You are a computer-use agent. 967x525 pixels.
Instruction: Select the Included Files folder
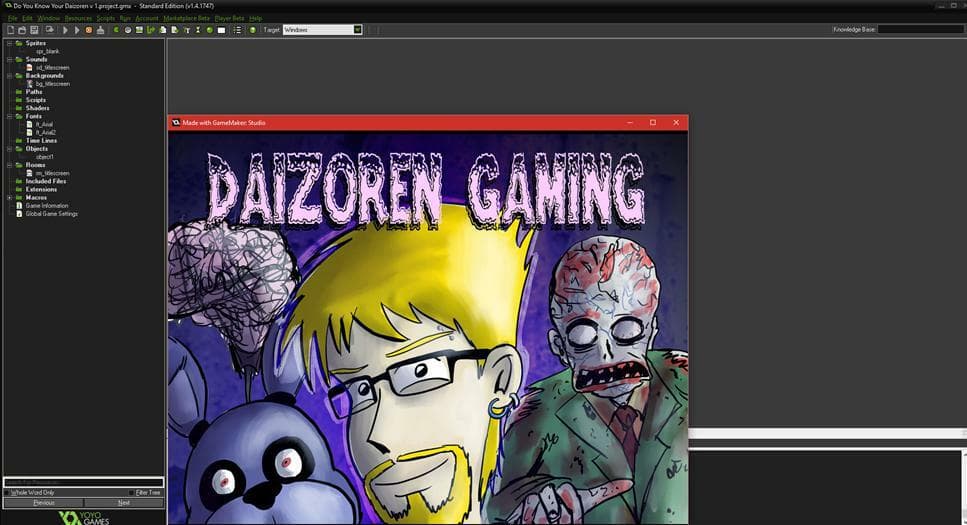[46, 181]
